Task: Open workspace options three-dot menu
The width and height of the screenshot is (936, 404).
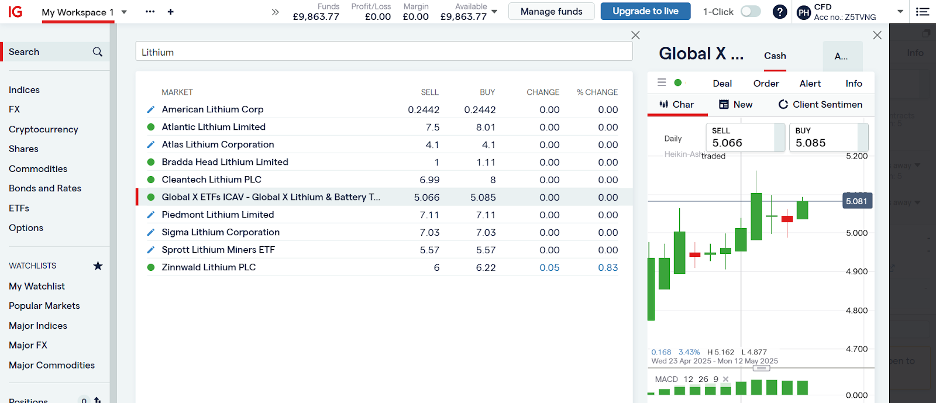Action: click(150, 11)
